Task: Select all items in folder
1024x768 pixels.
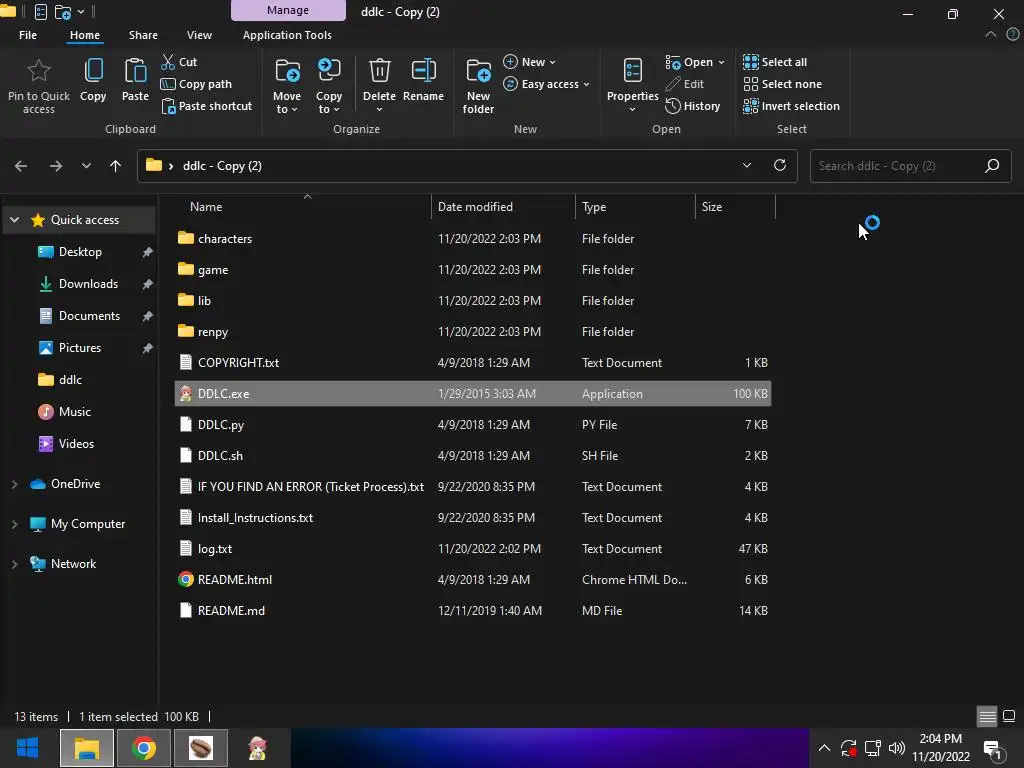Action: (x=775, y=62)
